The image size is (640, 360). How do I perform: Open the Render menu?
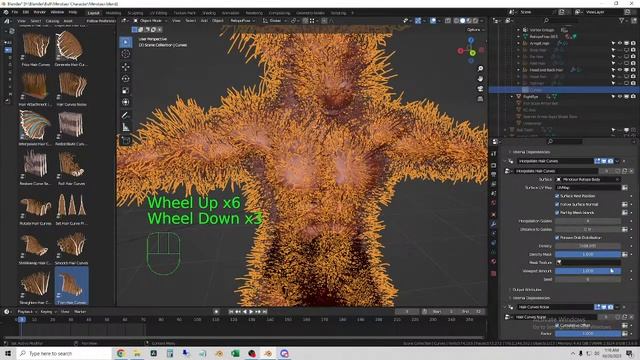40,12
